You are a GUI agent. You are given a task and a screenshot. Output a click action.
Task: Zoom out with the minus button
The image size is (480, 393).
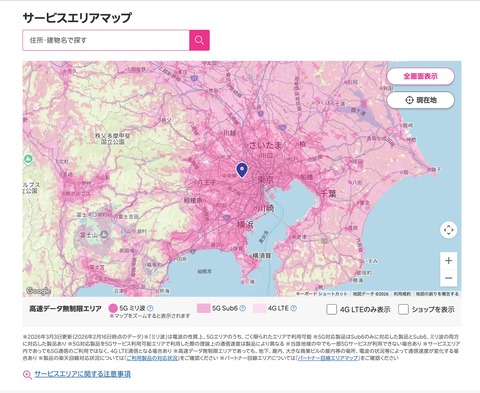(448, 278)
